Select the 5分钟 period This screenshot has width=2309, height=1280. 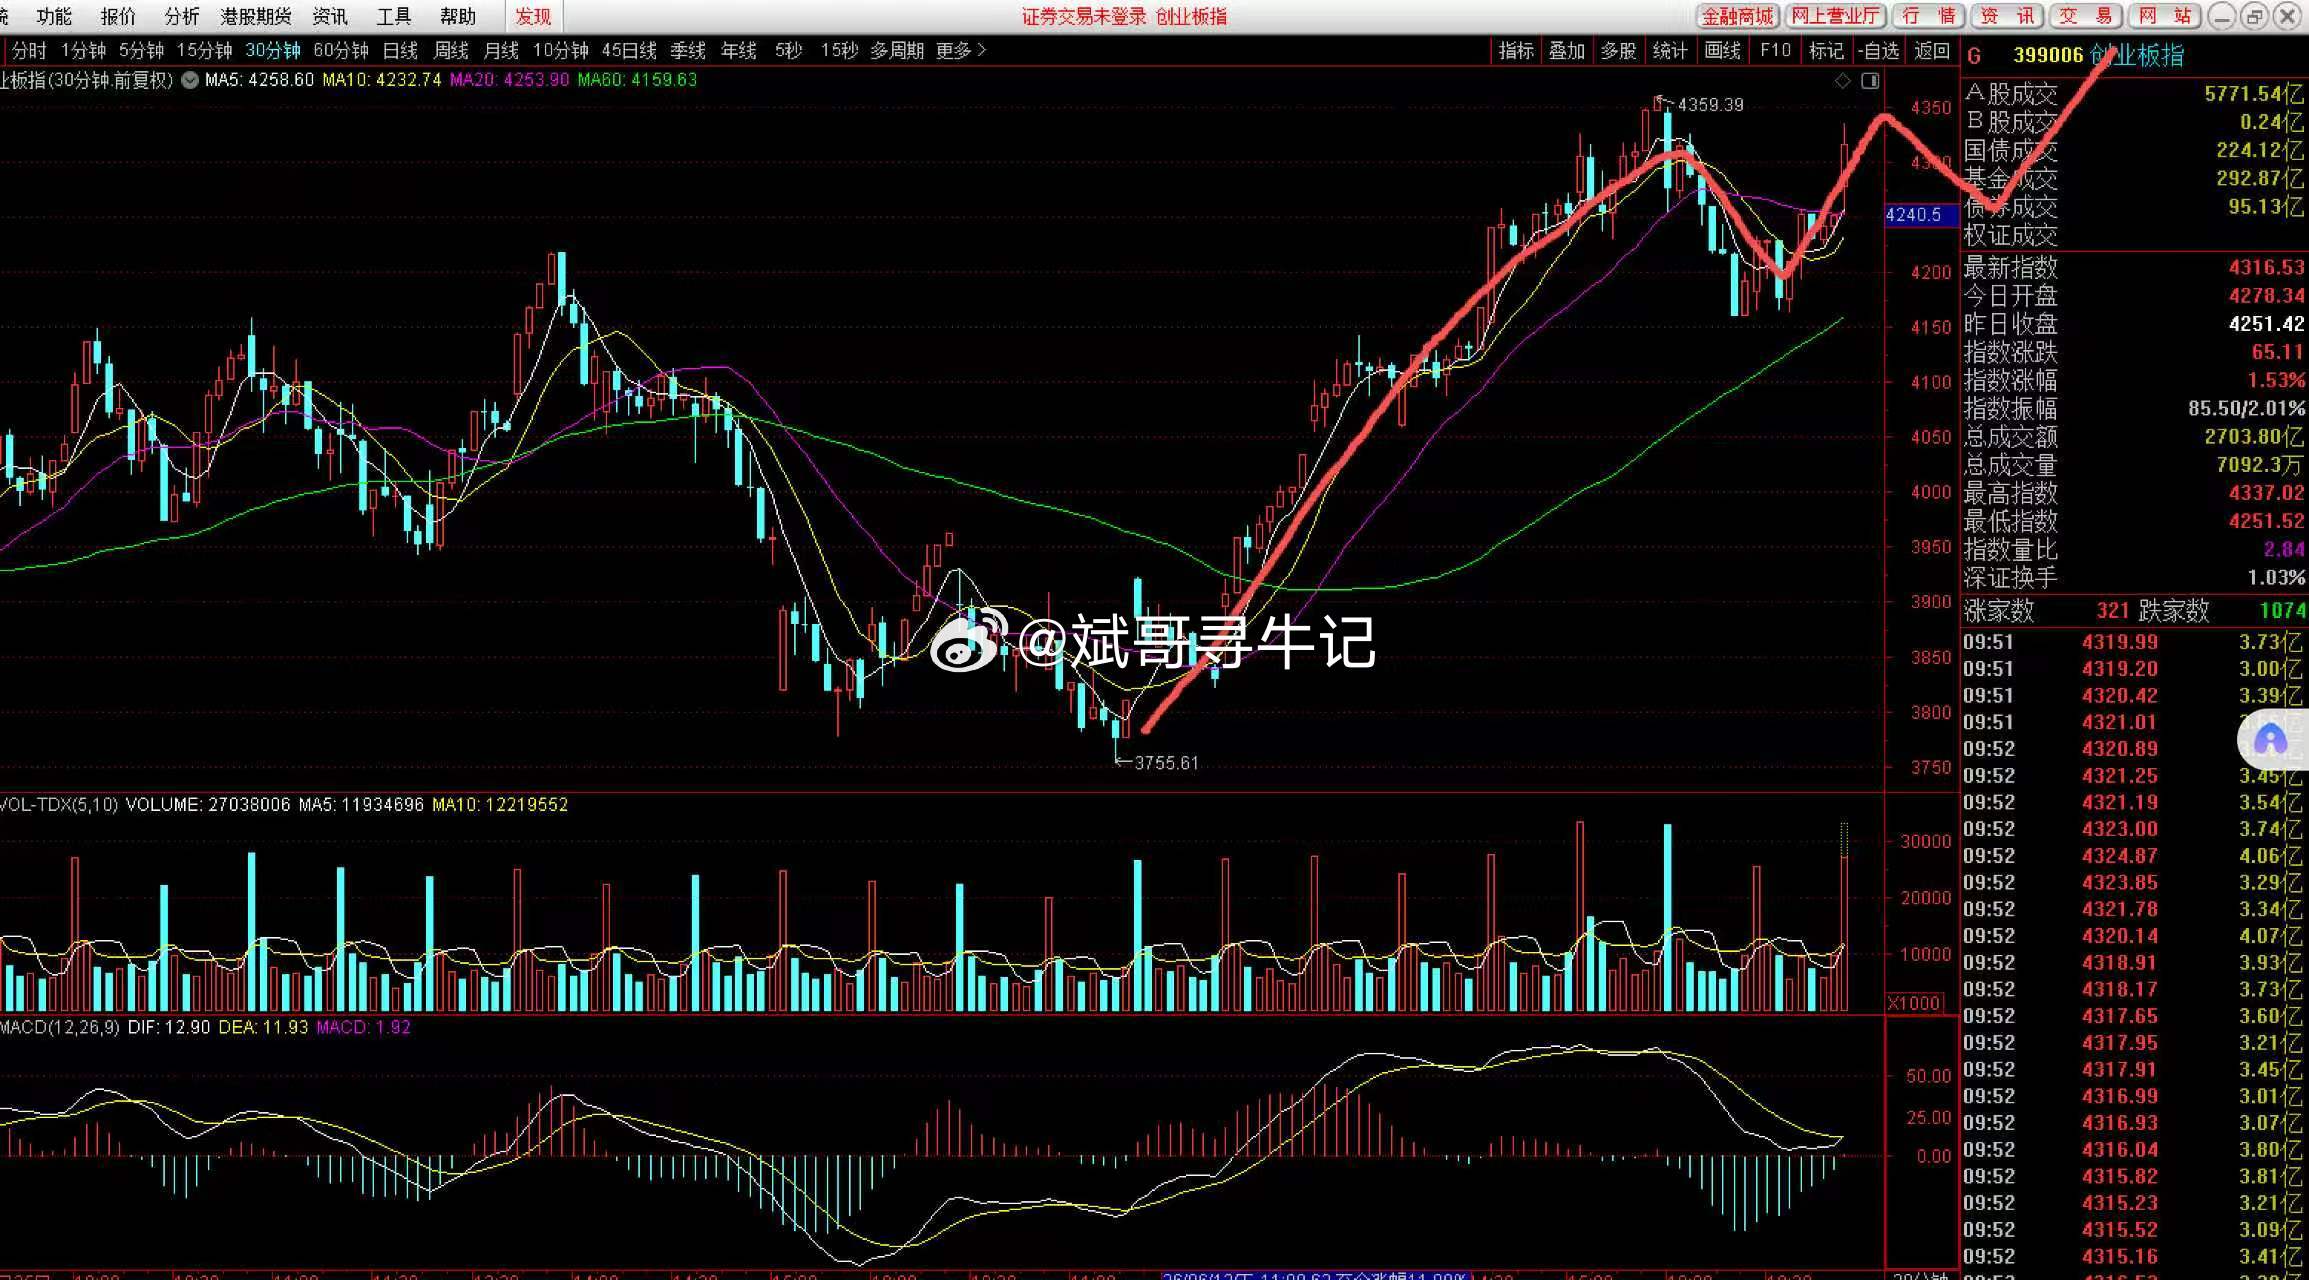(141, 50)
